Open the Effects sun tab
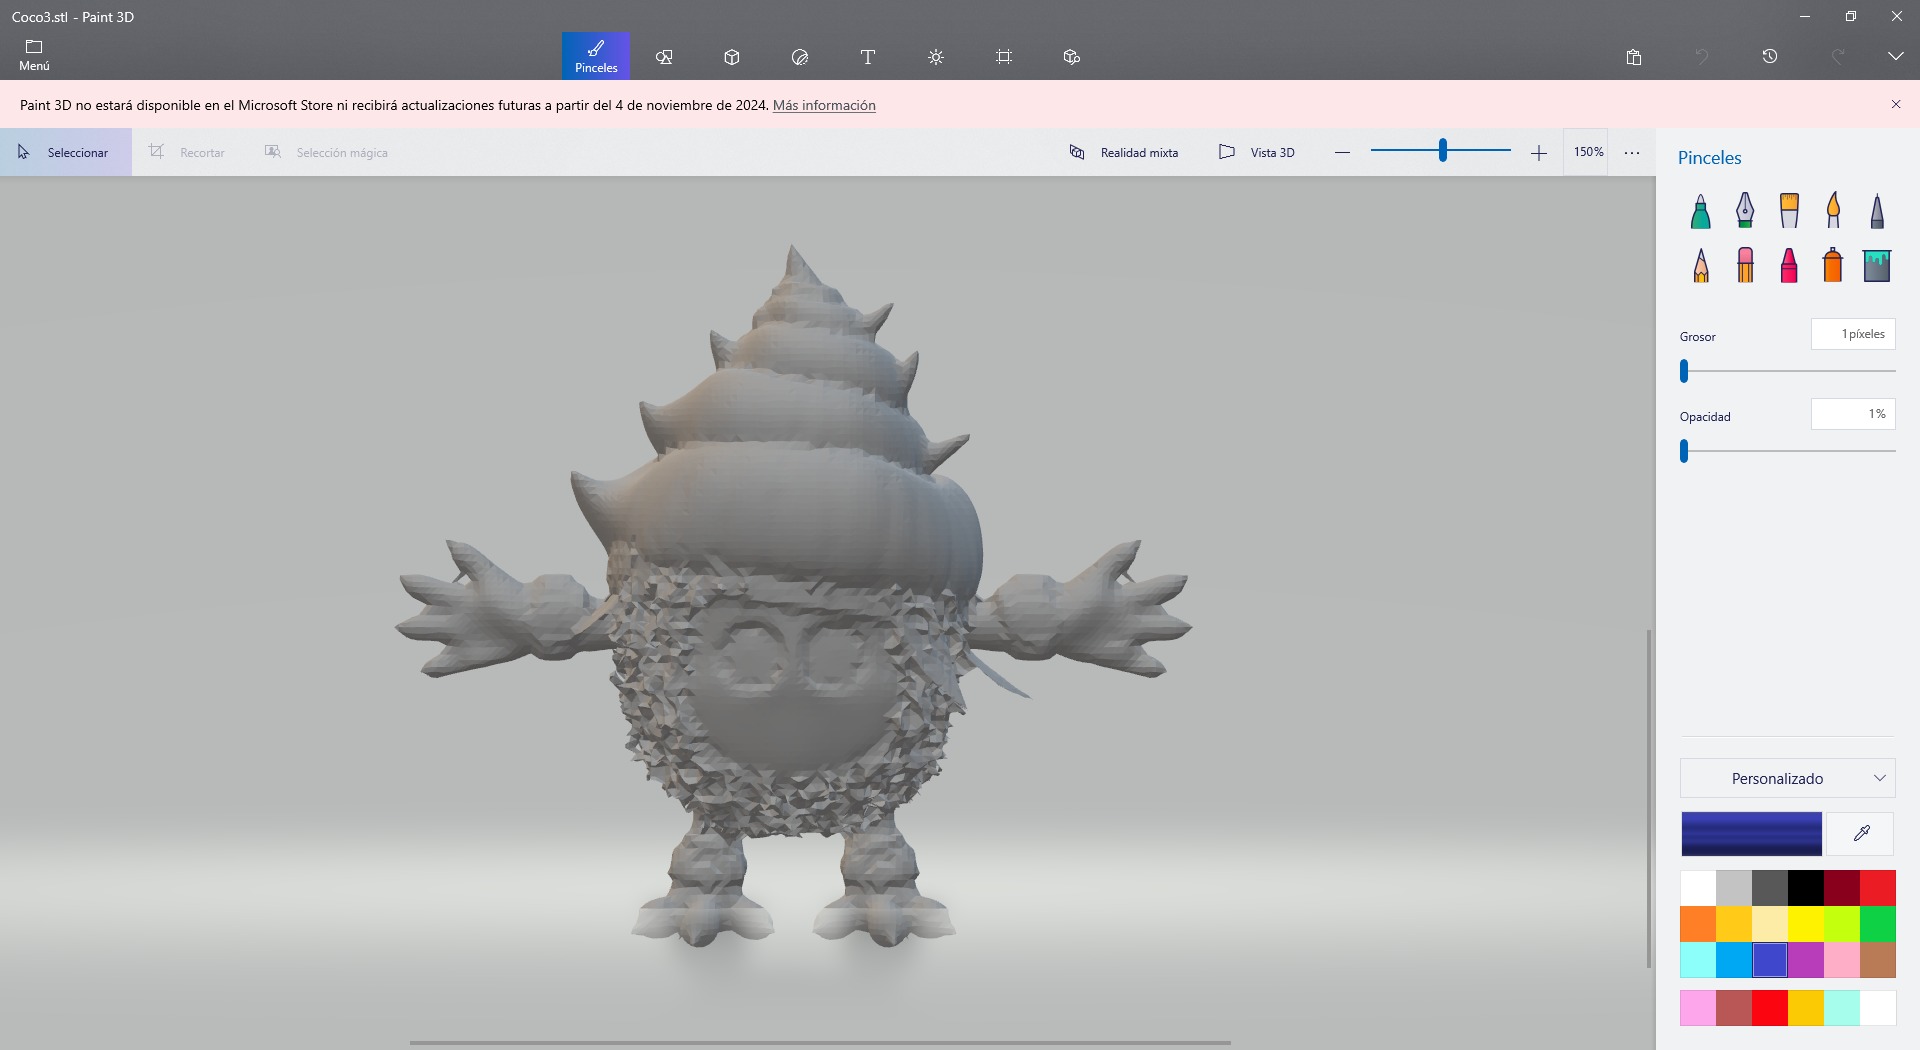1920x1050 pixels. (936, 57)
